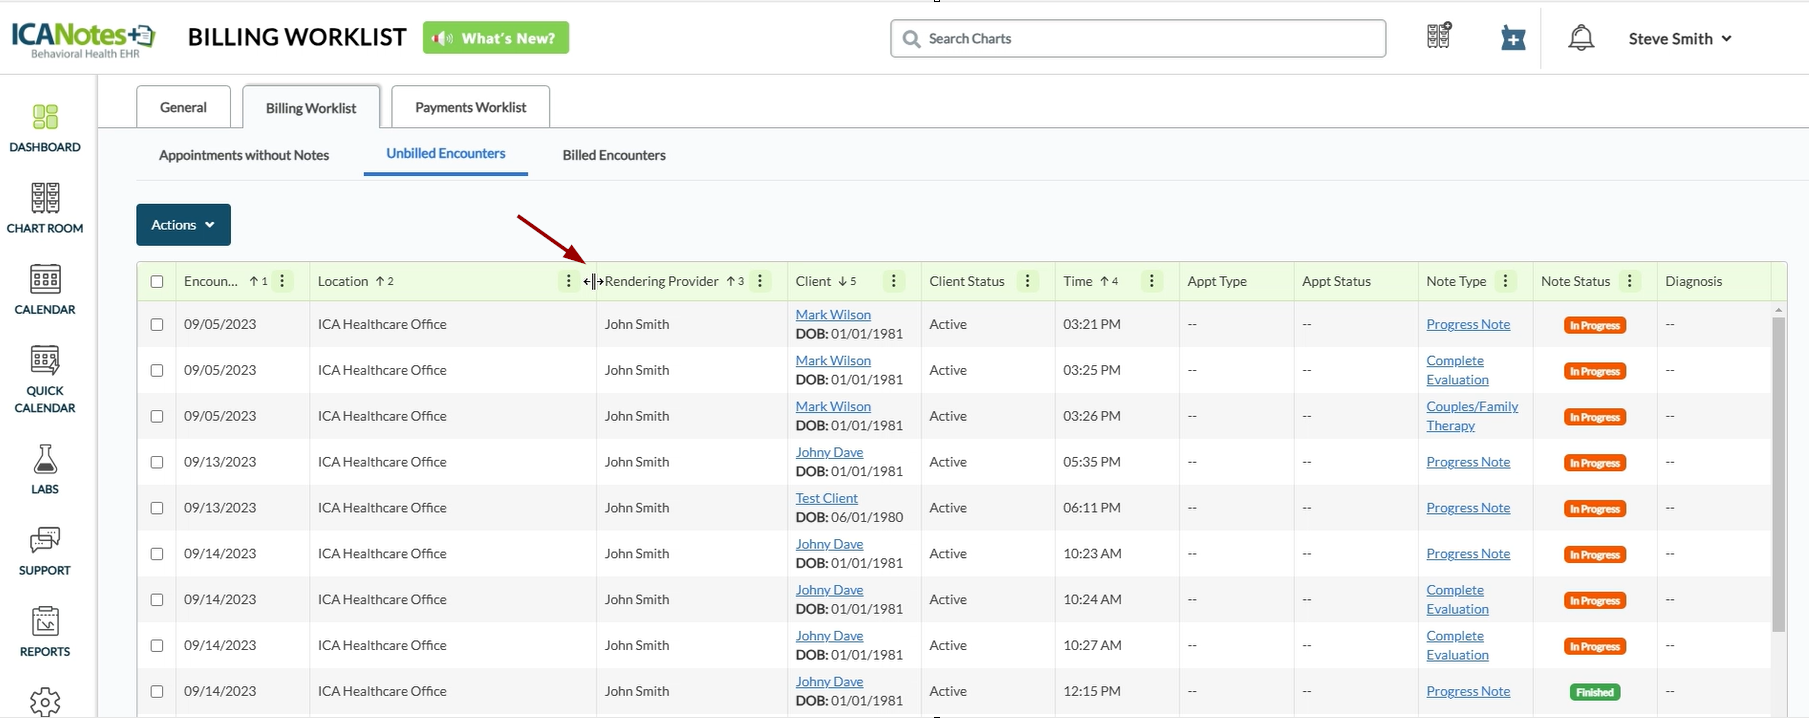Check the first 09/05/2023 encounter row checkbox
The height and width of the screenshot is (718, 1809).
pyautogui.click(x=157, y=325)
